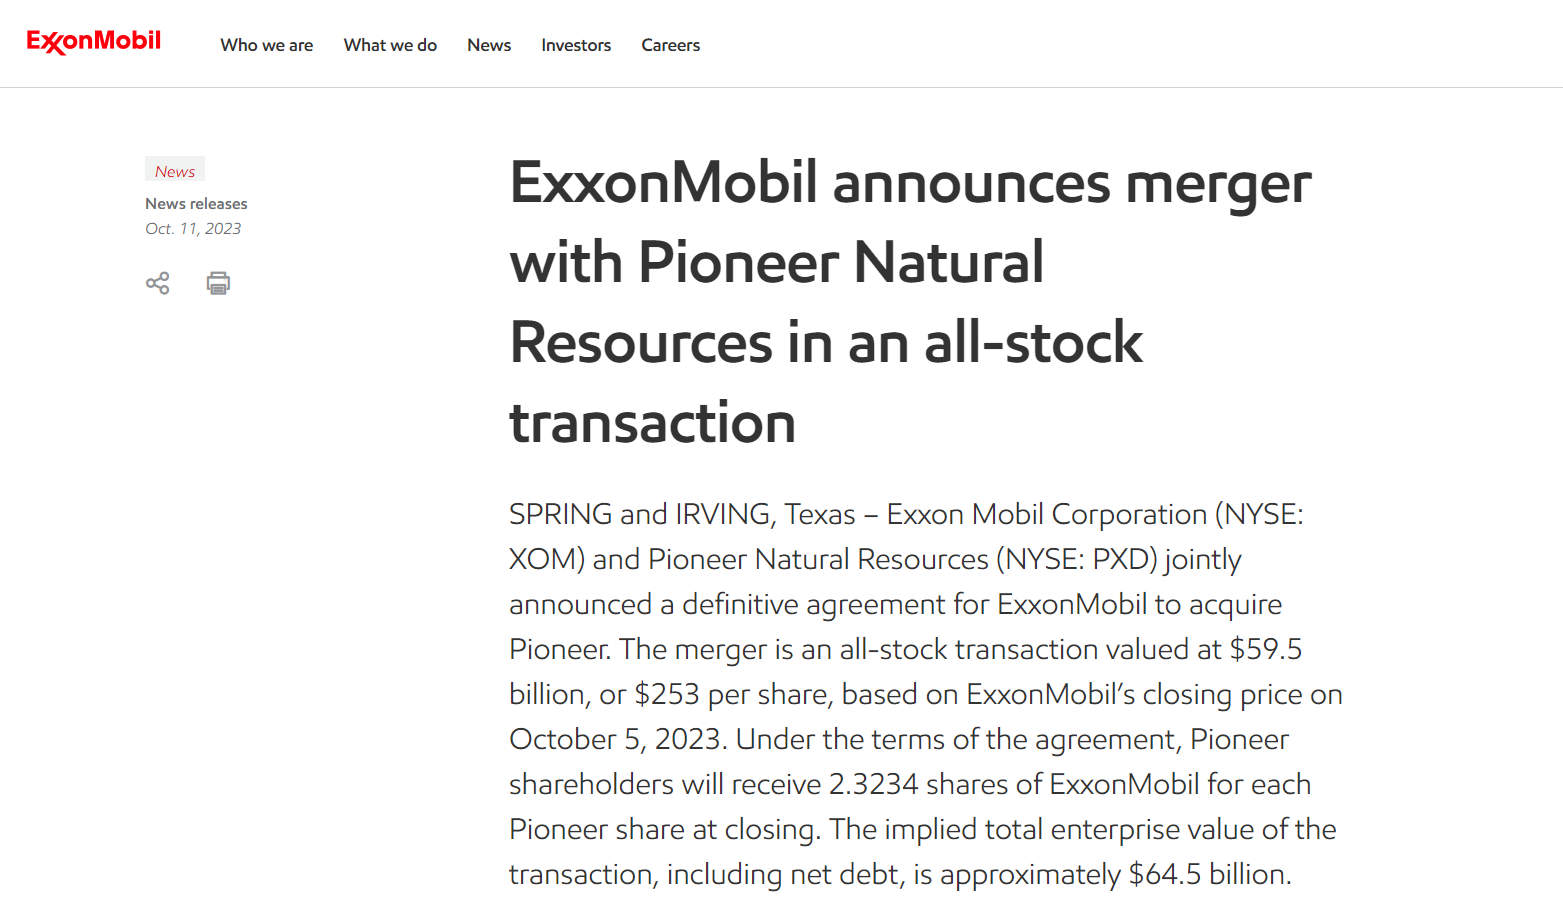The width and height of the screenshot is (1563, 909).
Task: Share this news release via share icon
Action: pos(158,283)
